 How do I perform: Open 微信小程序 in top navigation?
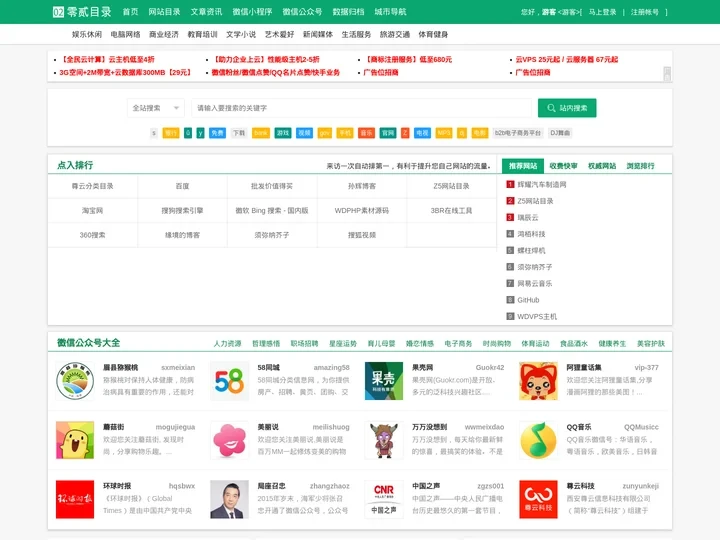tap(252, 12)
